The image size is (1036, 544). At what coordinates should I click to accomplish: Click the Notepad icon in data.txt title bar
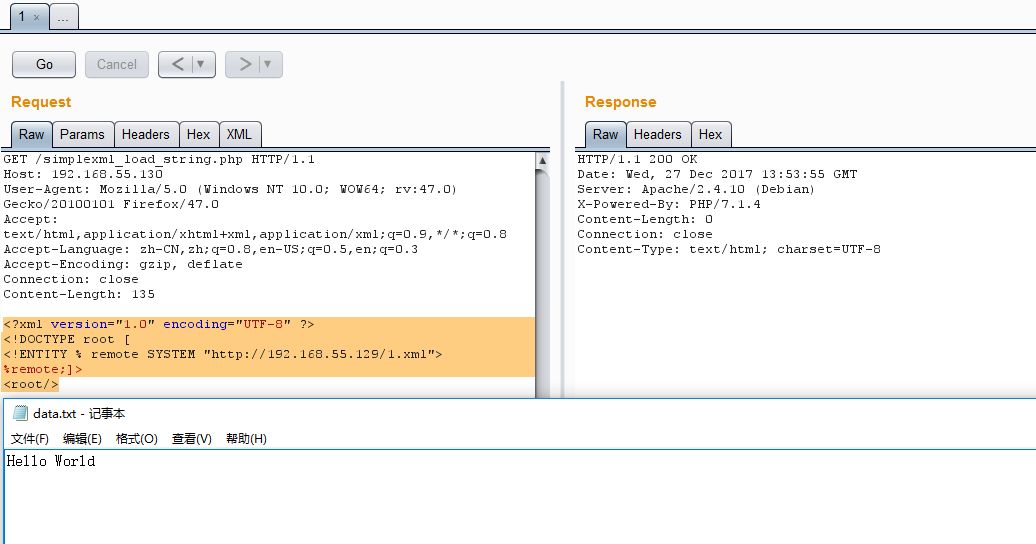(20, 414)
